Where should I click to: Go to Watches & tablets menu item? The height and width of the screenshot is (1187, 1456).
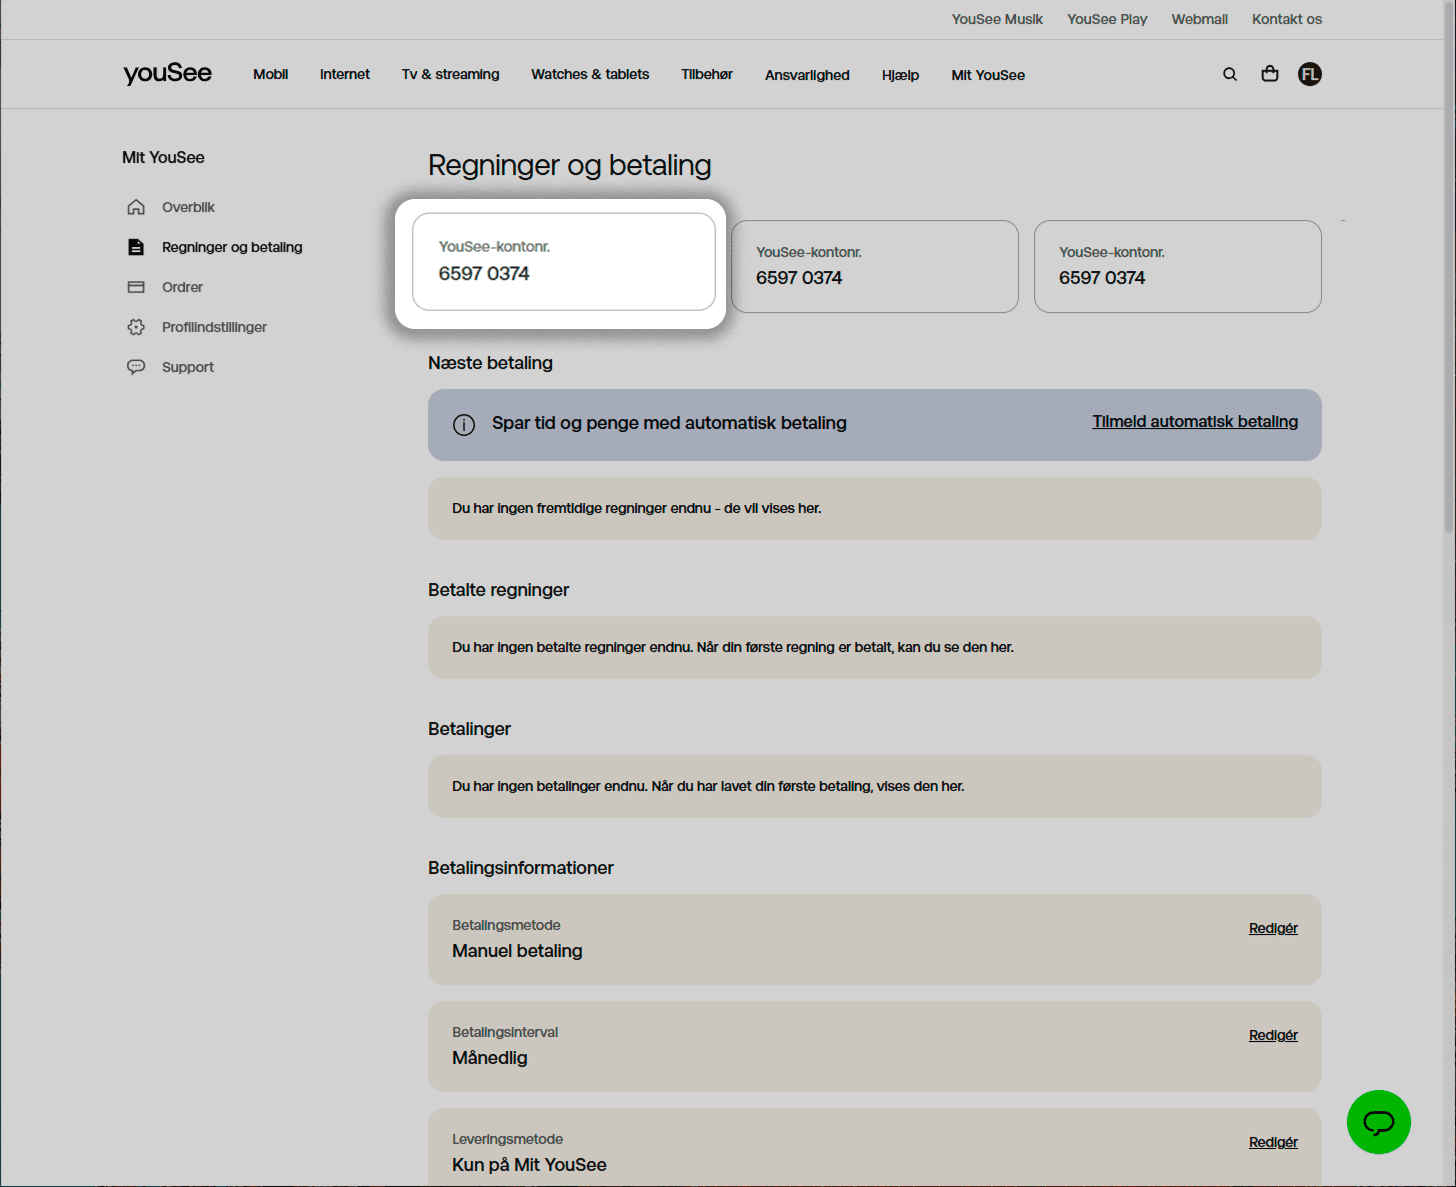pos(590,75)
